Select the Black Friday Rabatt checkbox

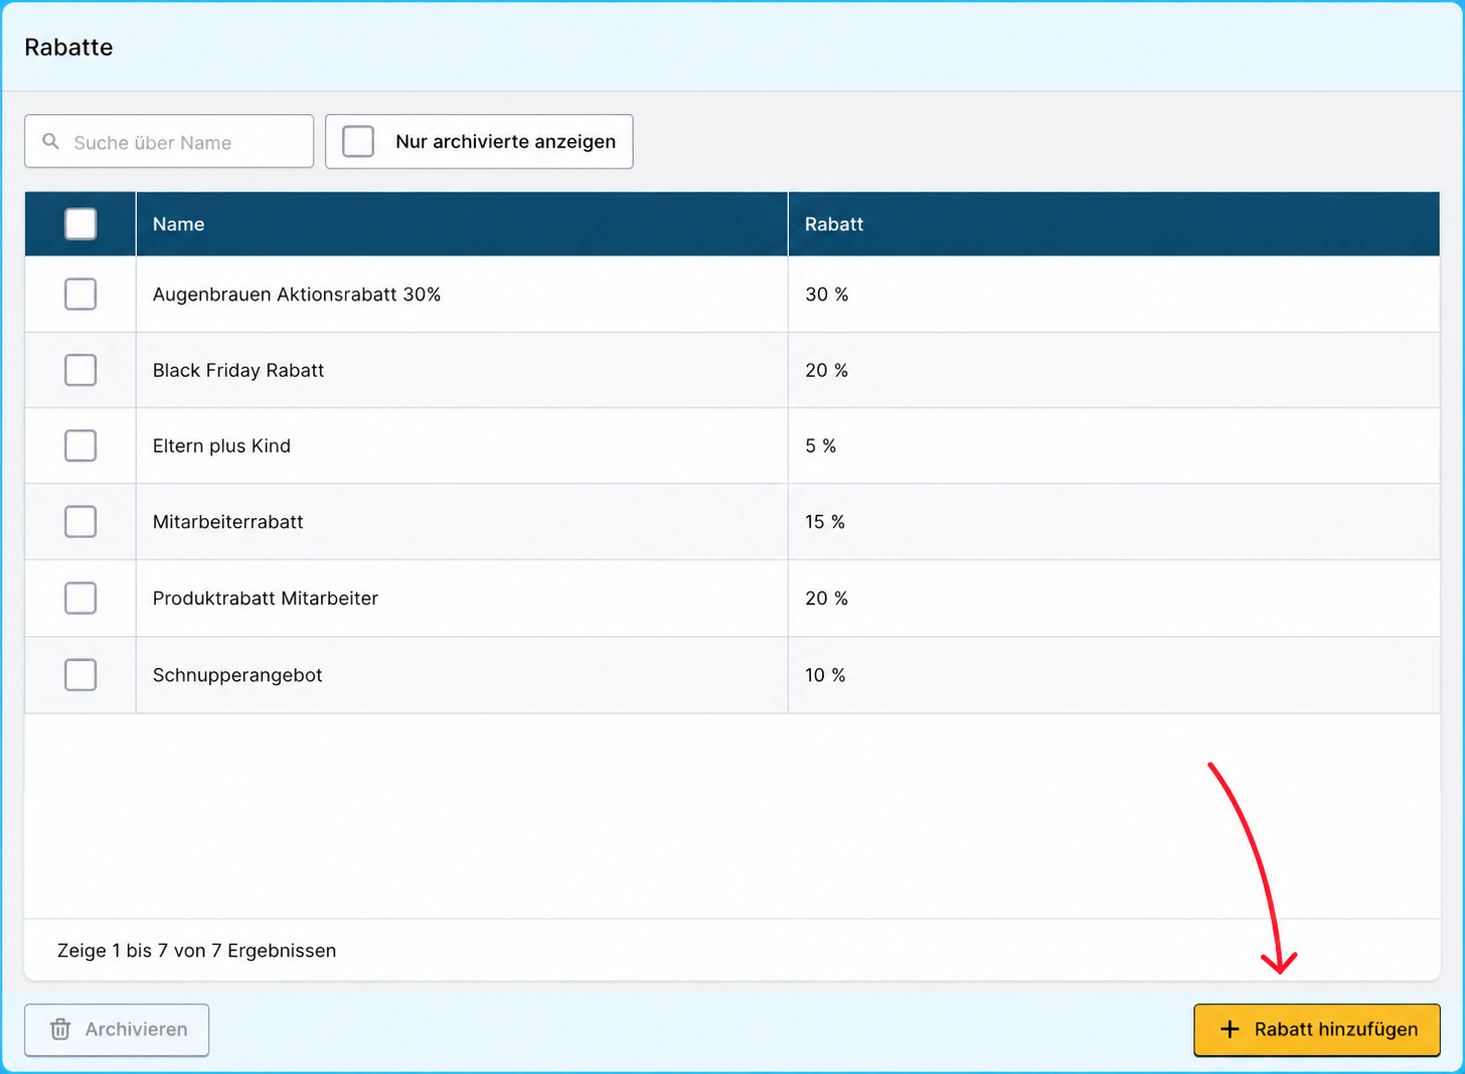point(80,370)
